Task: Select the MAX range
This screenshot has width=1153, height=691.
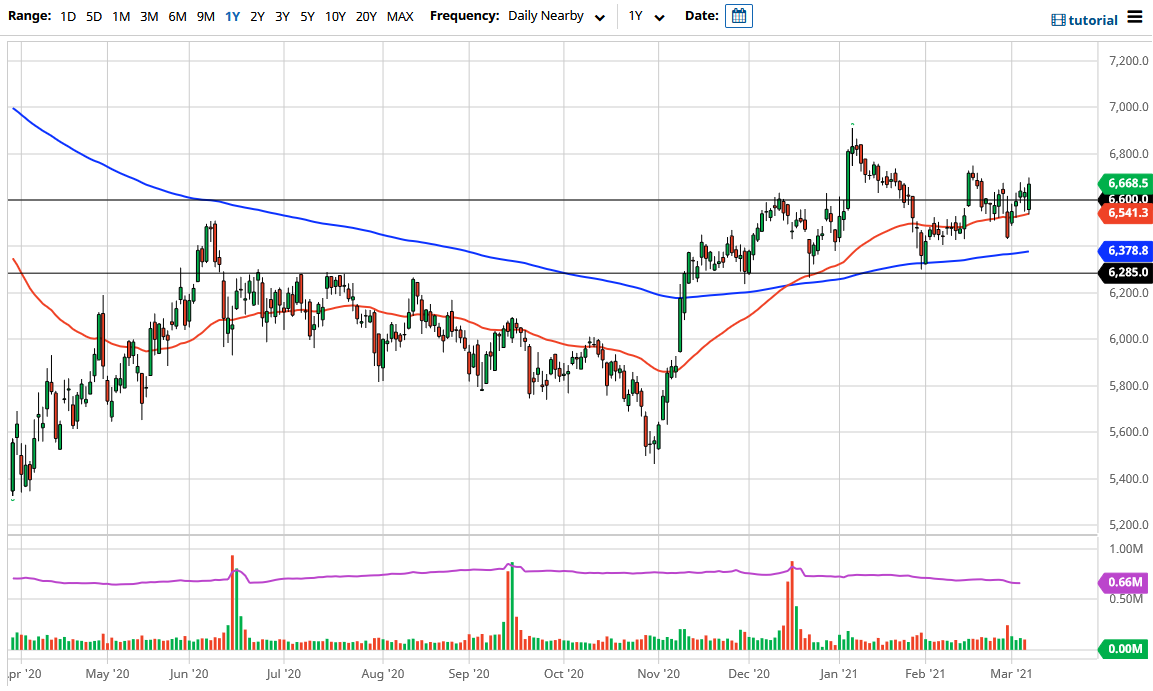Action: 400,16
